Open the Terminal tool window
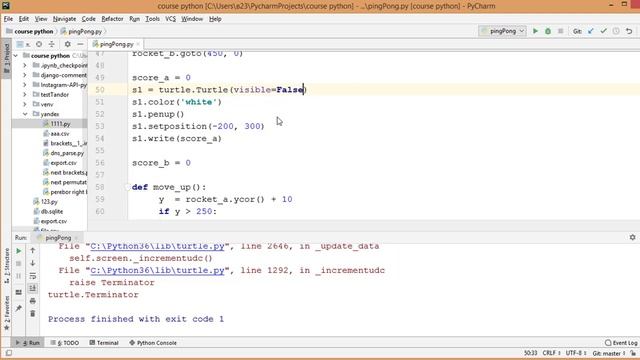The width and height of the screenshot is (640, 360). coord(104,343)
